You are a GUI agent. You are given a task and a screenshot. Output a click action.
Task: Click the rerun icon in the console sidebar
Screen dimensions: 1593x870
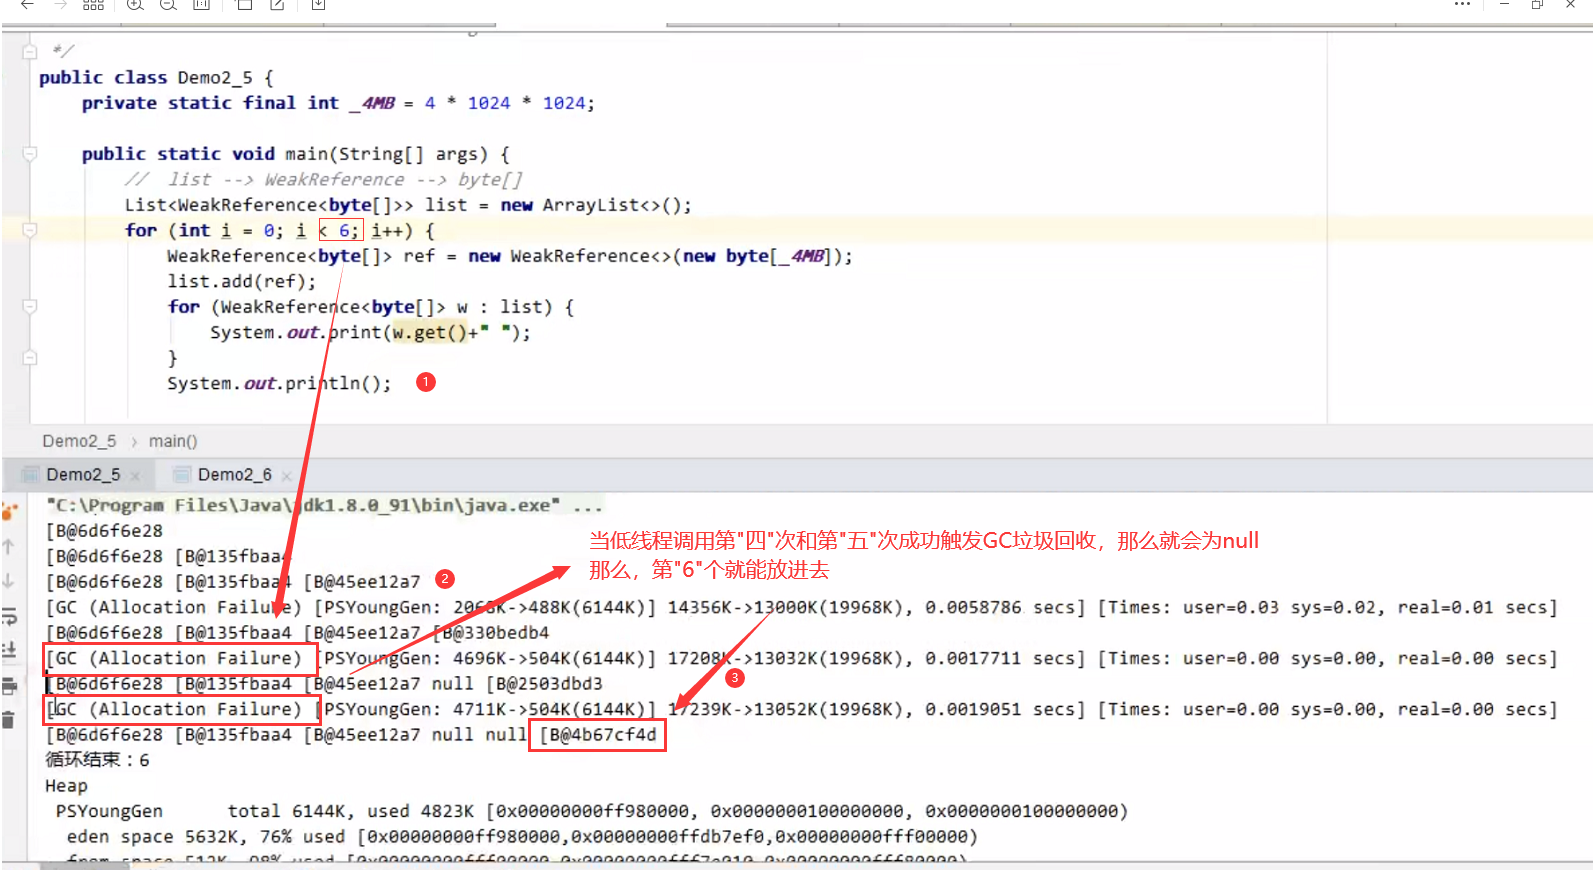coord(10,512)
